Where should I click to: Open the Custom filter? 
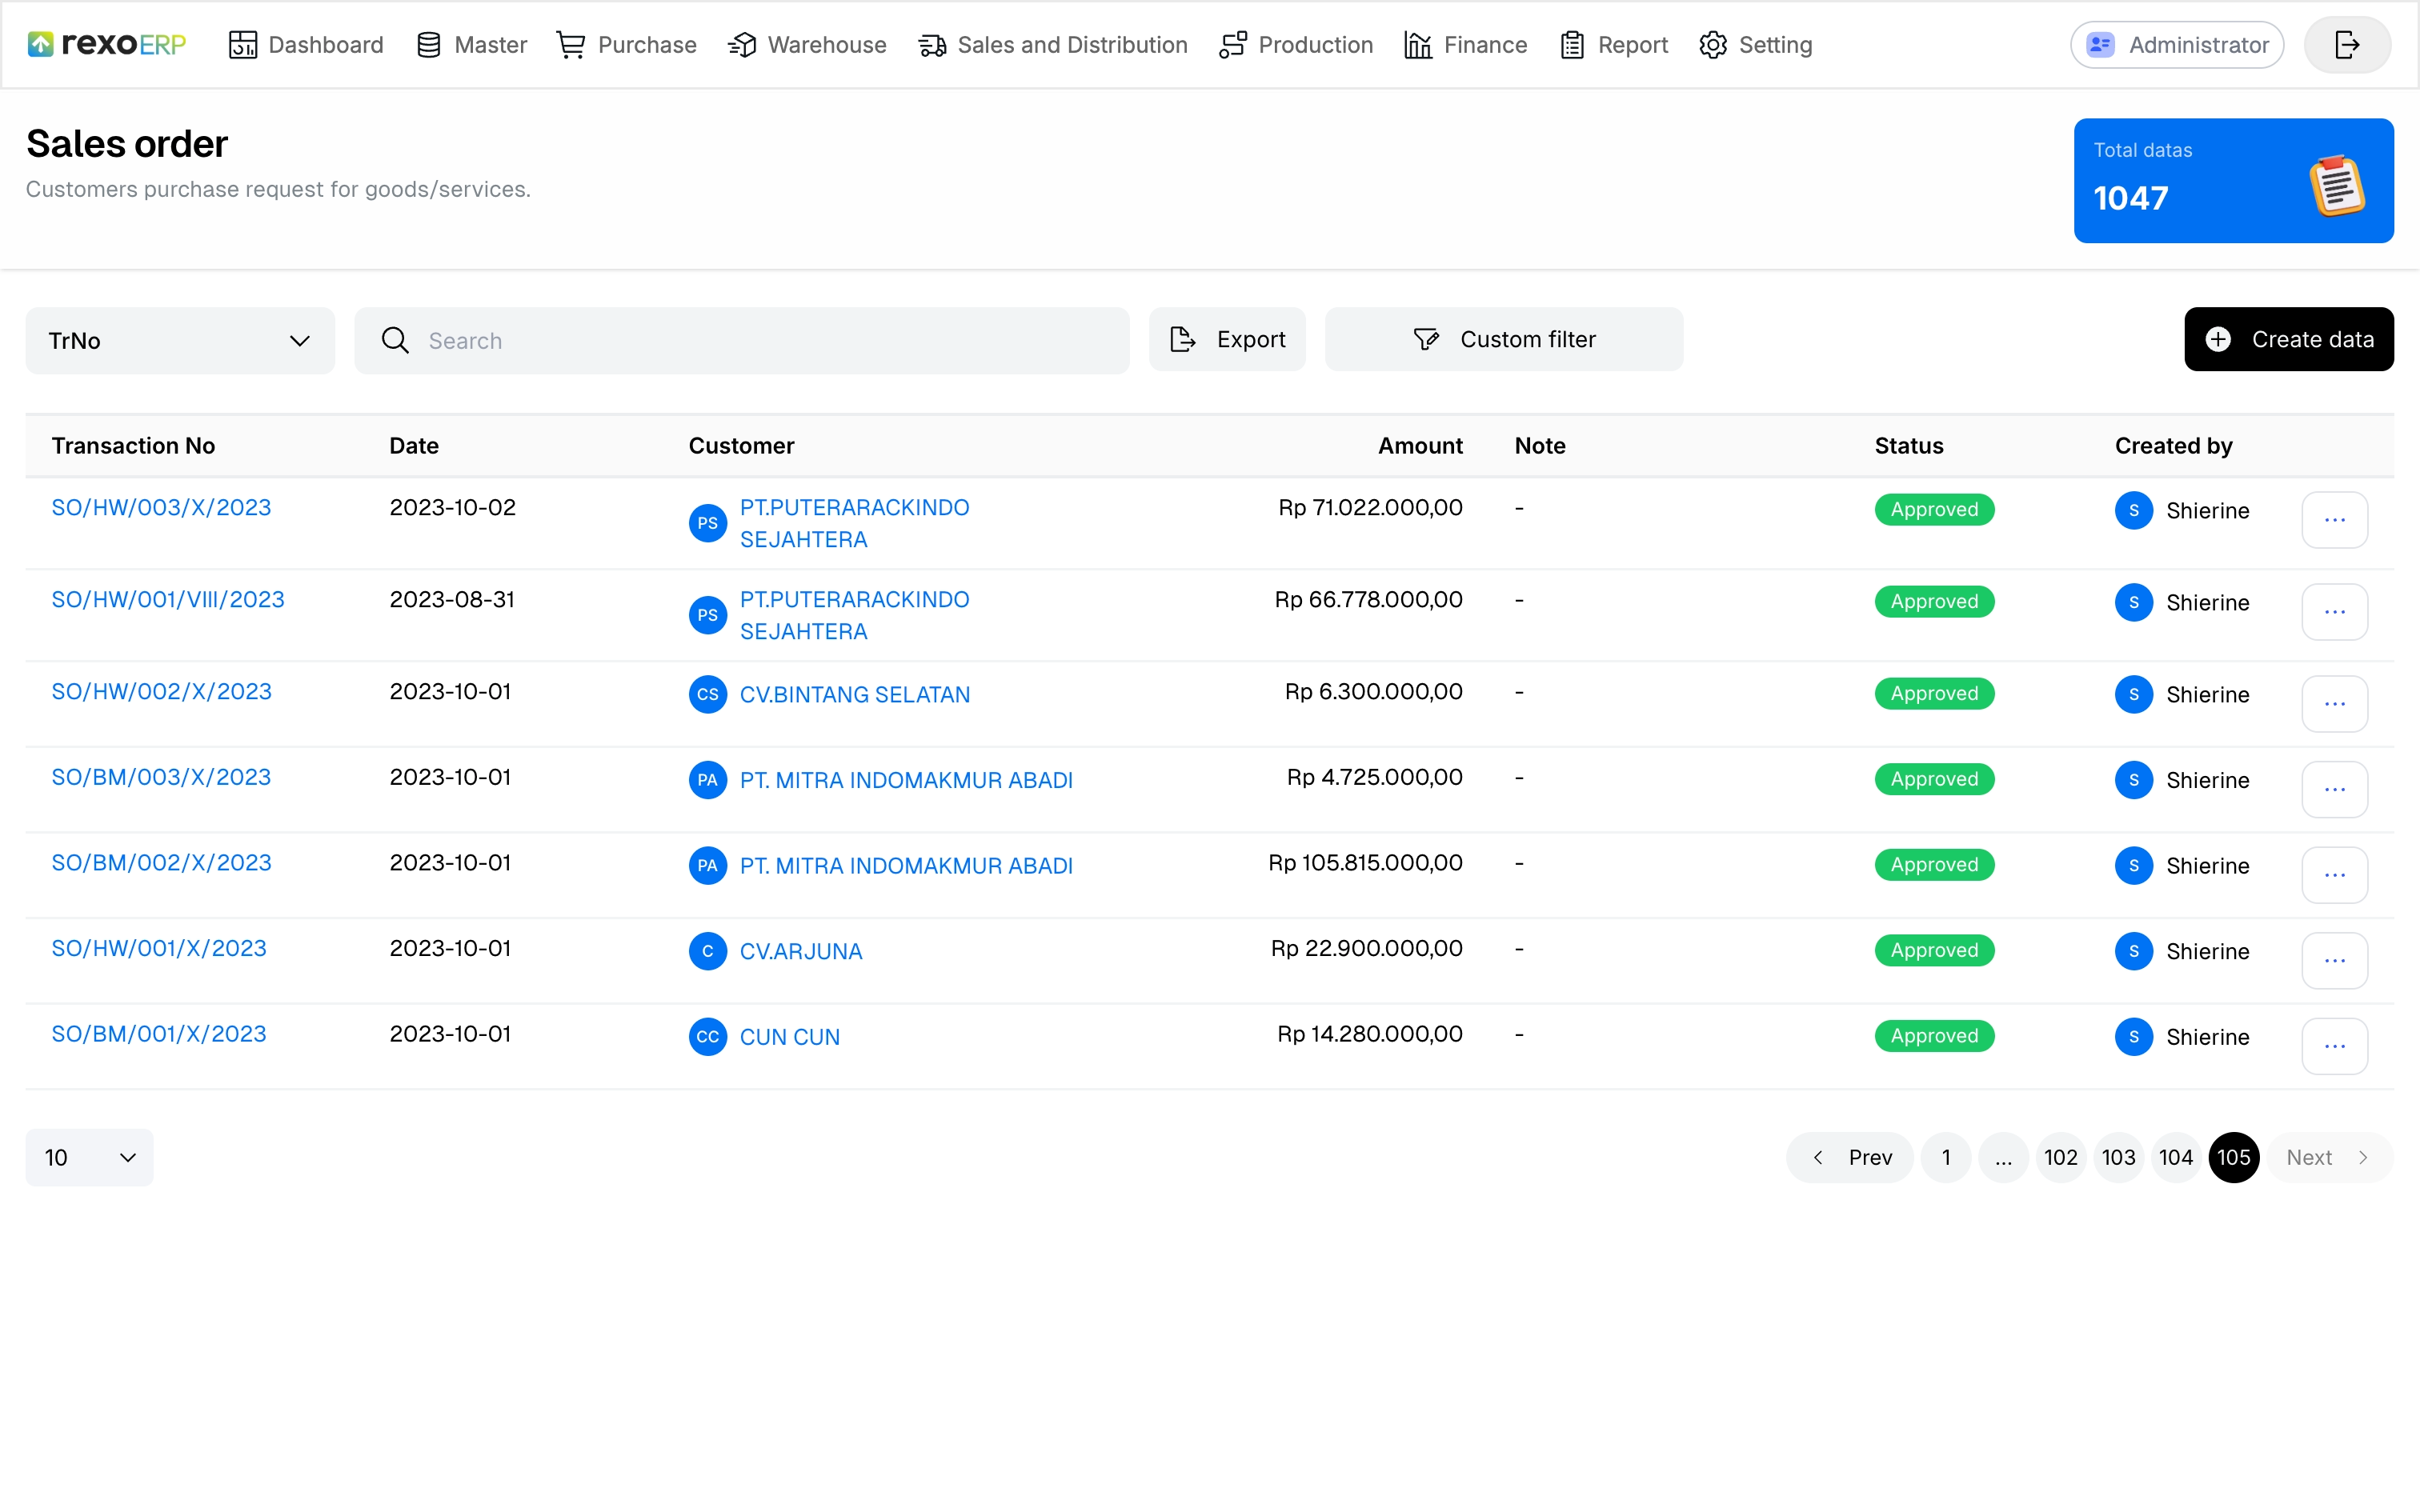(1504, 339)
